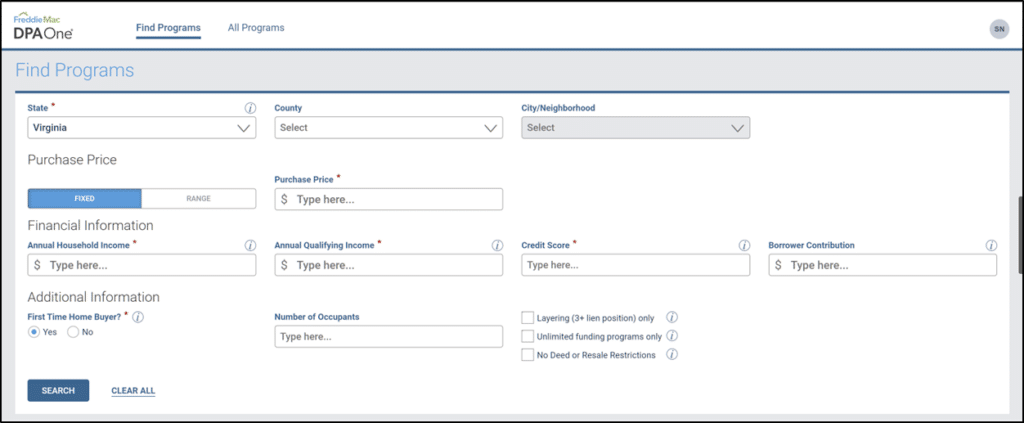This screenshot has width=1024, height=423.
Task: Click info icon beside Layering option
Action: 672,317
